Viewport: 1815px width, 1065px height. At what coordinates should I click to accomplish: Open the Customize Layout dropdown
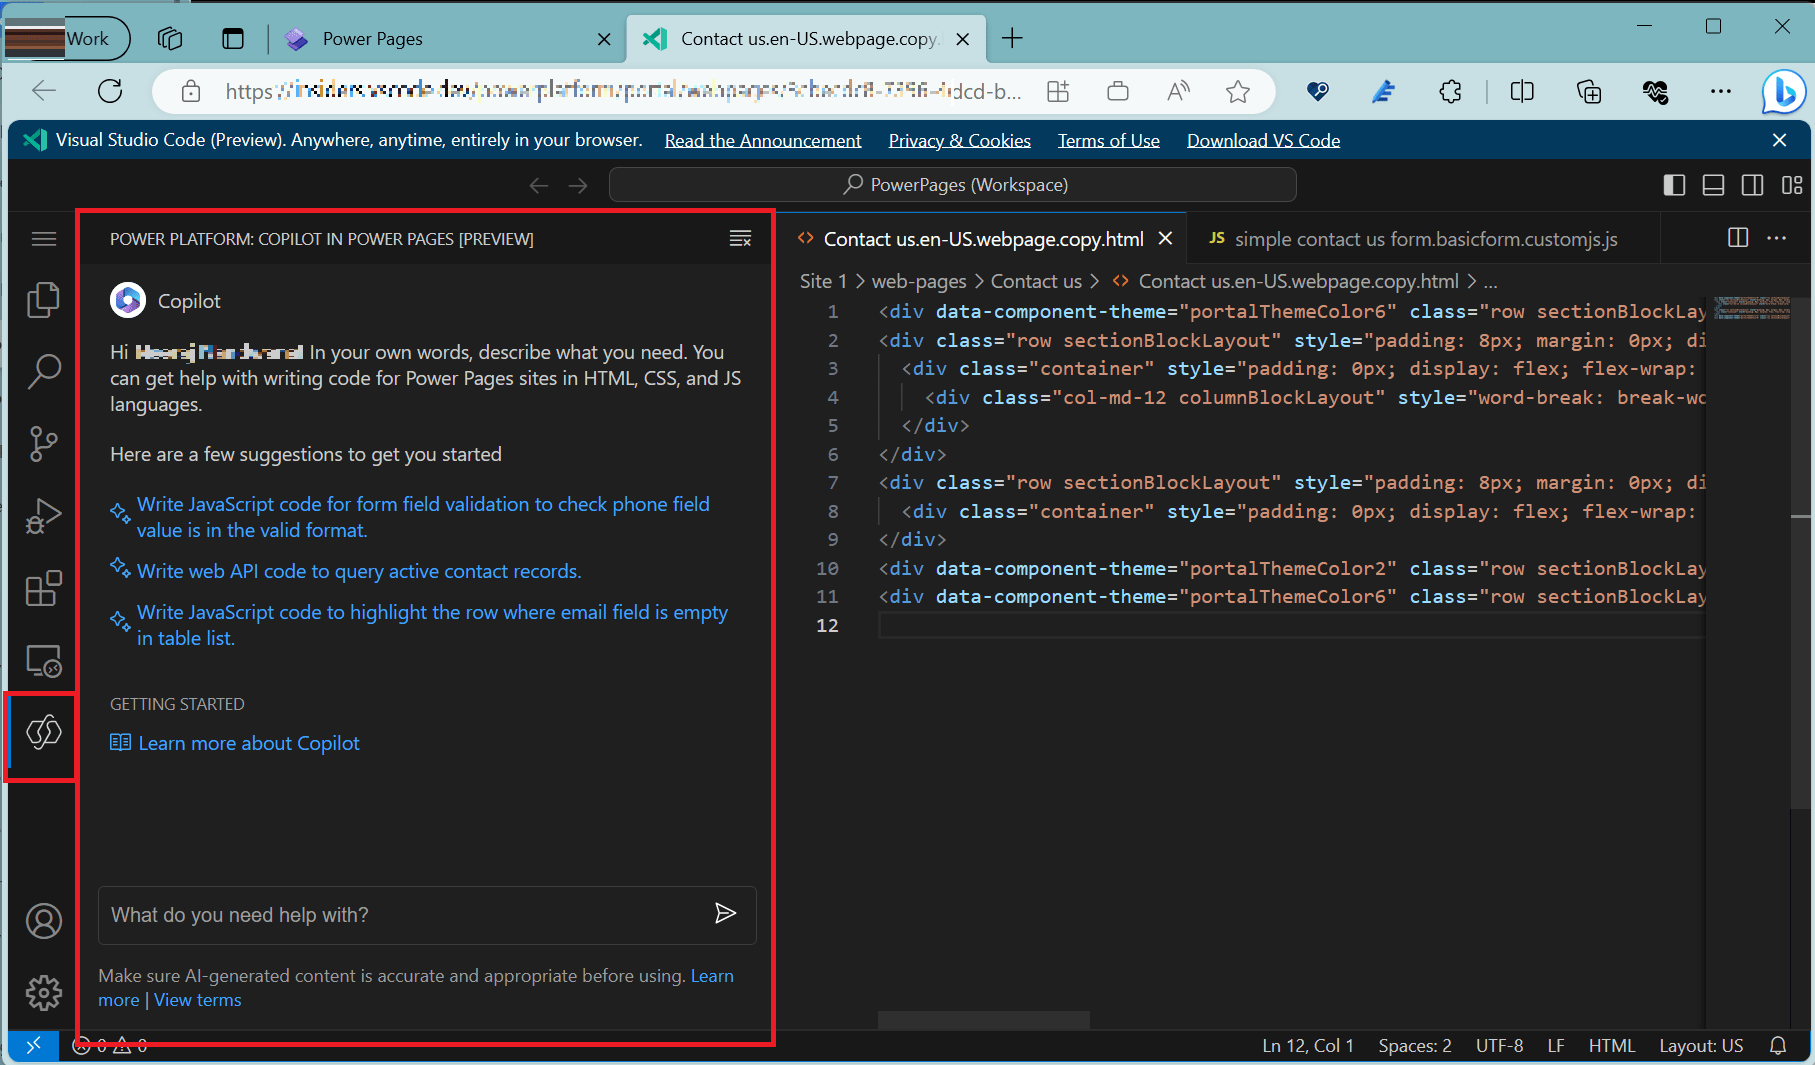[1793, 184]
